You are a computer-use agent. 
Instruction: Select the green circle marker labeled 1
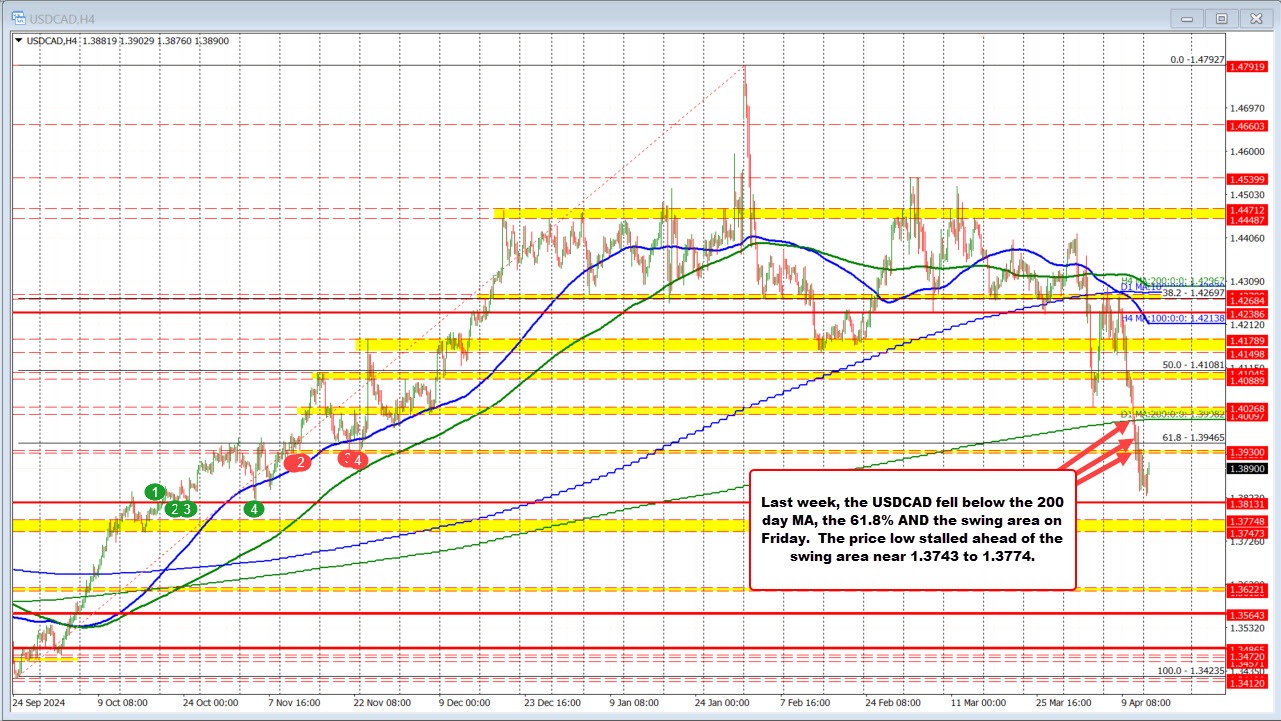pos(154,492)
